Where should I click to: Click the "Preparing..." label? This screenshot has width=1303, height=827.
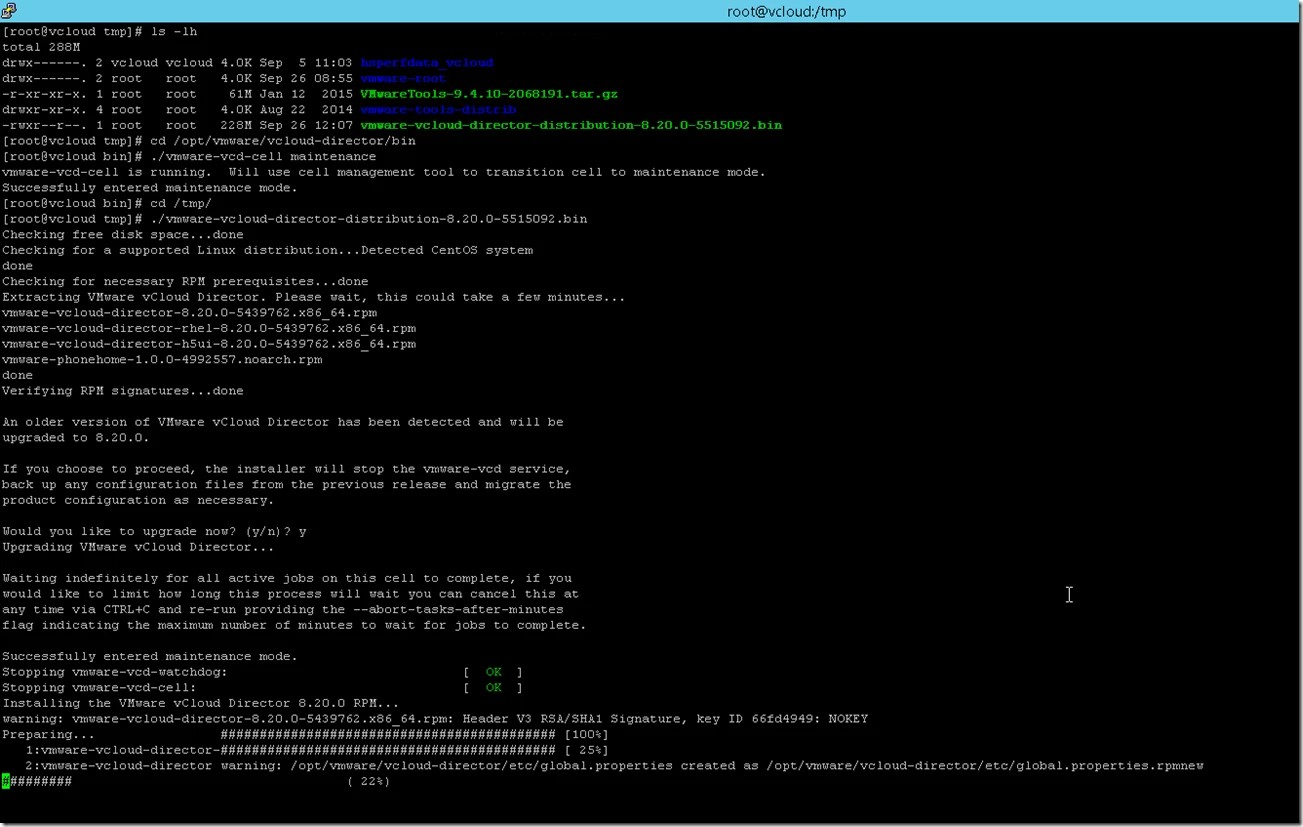[x=49, y=735]
